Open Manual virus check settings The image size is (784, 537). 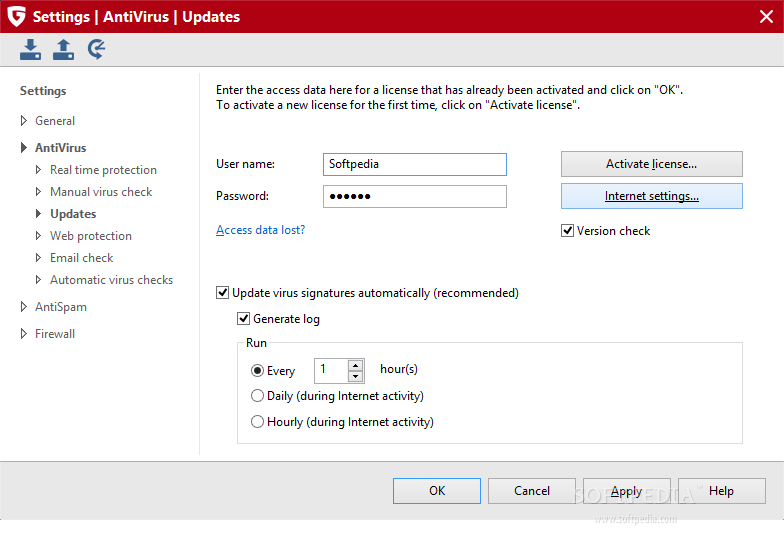101,192
